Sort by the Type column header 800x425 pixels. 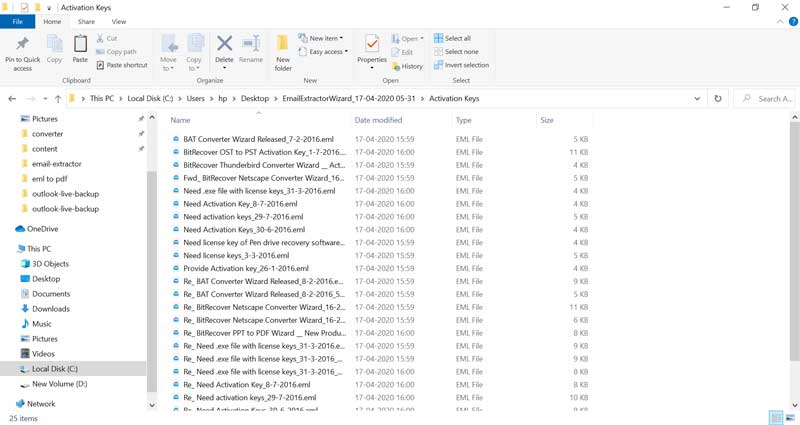[464, 120]
